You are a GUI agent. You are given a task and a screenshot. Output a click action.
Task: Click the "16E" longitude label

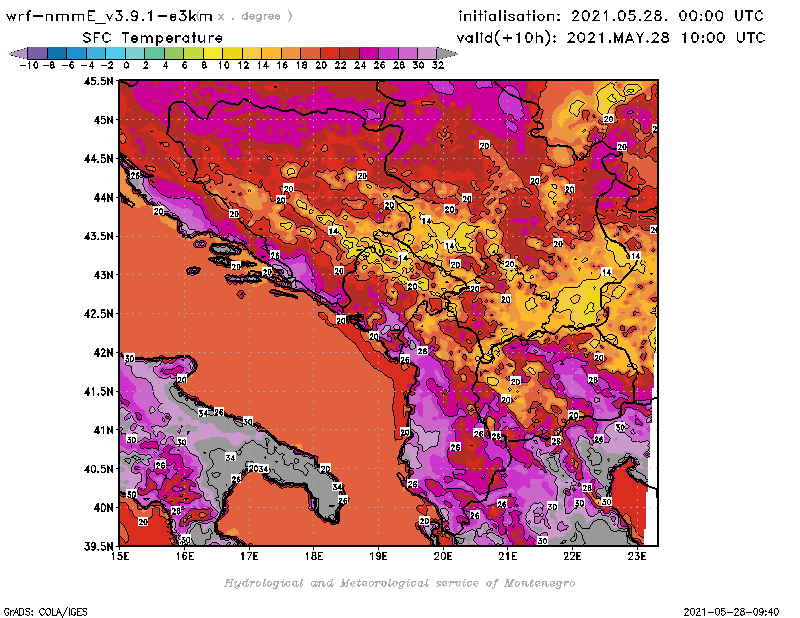click(x=185, y=556)
